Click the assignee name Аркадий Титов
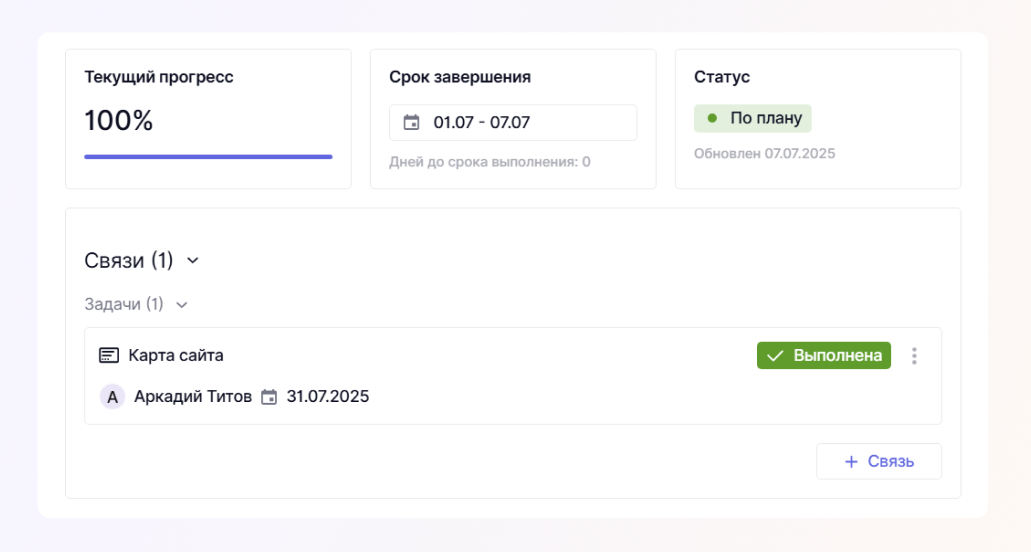The height and width of the screenshot is (552, 1031). pos(192,397)
